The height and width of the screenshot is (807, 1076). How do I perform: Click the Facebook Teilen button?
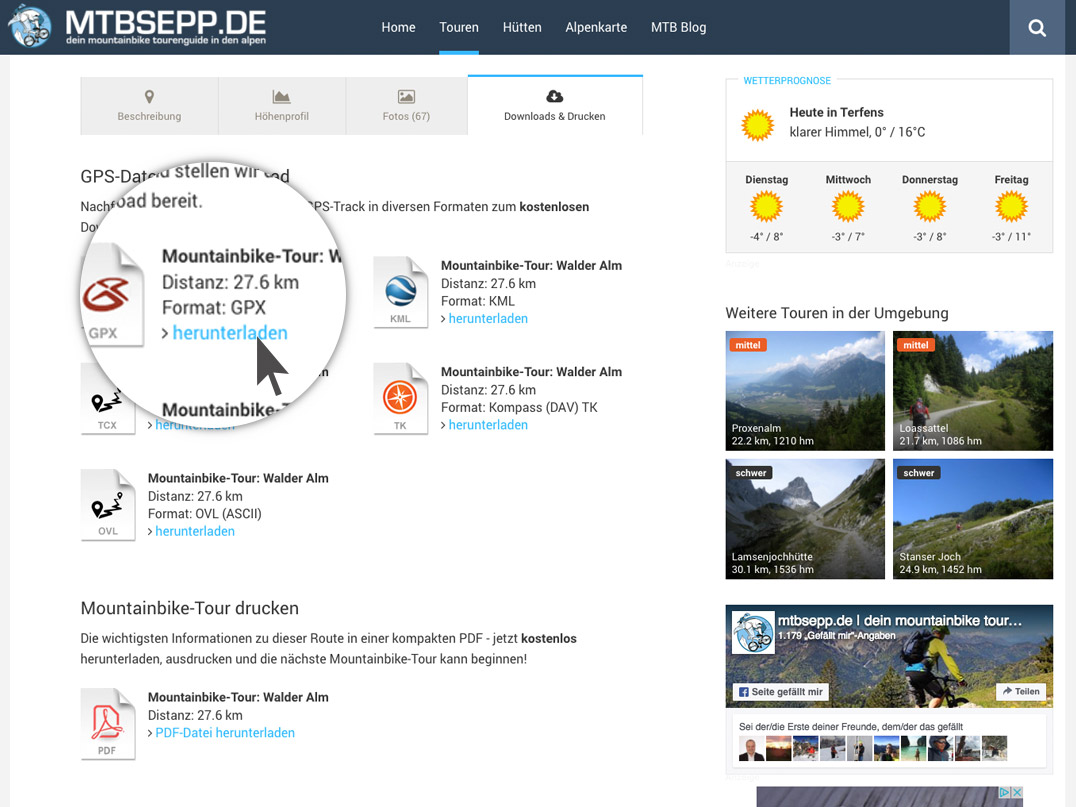(x=1020, y=691)
